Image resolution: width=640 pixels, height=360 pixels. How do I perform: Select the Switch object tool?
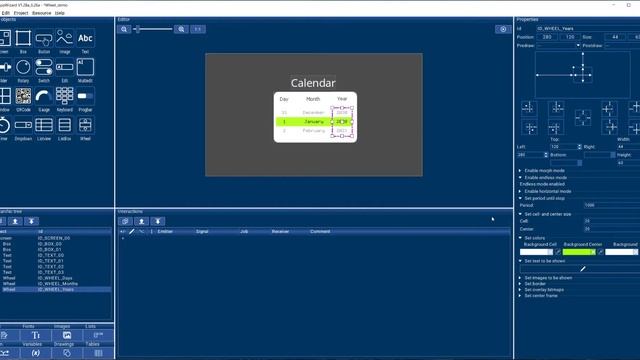click(x=44, y=67)
